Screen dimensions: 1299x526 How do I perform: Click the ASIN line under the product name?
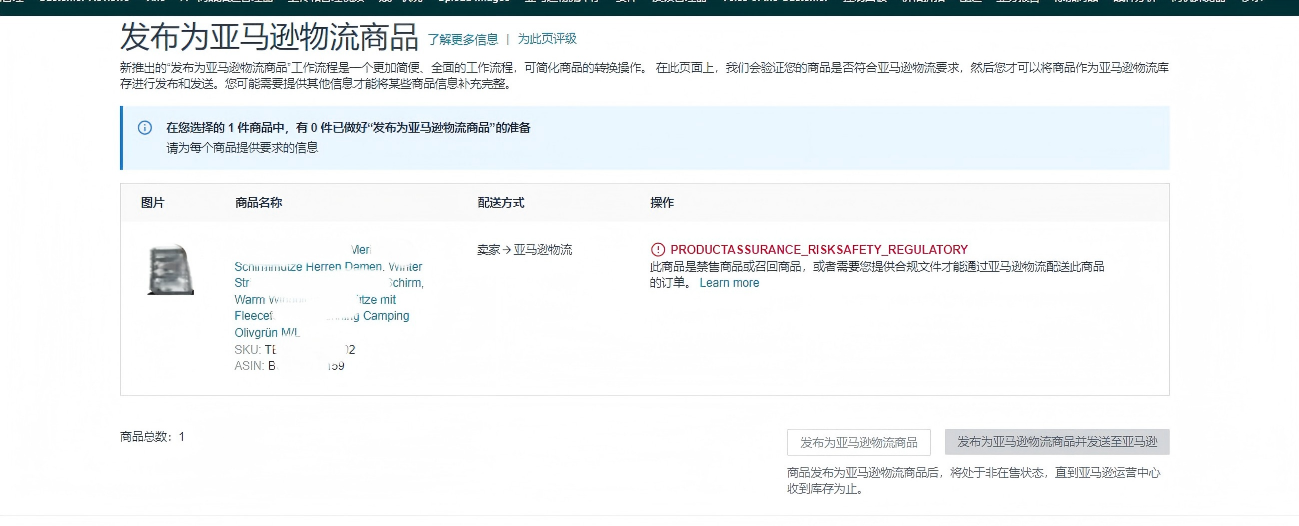click(x=289, y=366)
